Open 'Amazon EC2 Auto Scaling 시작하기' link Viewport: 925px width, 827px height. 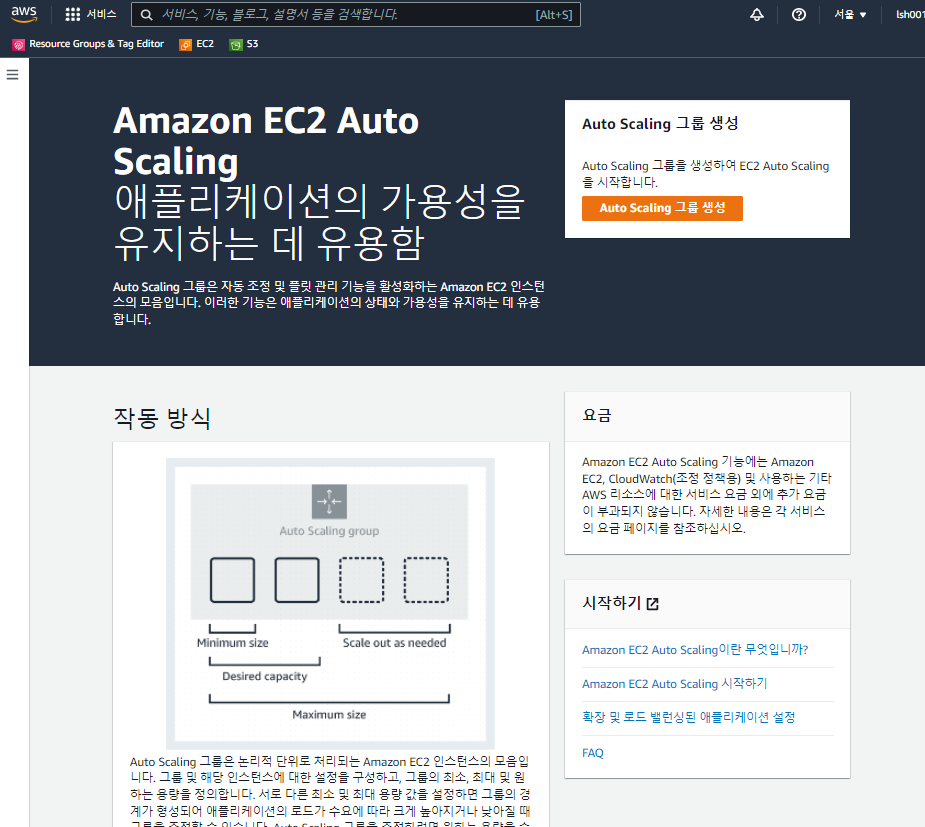tap(674, 684)
